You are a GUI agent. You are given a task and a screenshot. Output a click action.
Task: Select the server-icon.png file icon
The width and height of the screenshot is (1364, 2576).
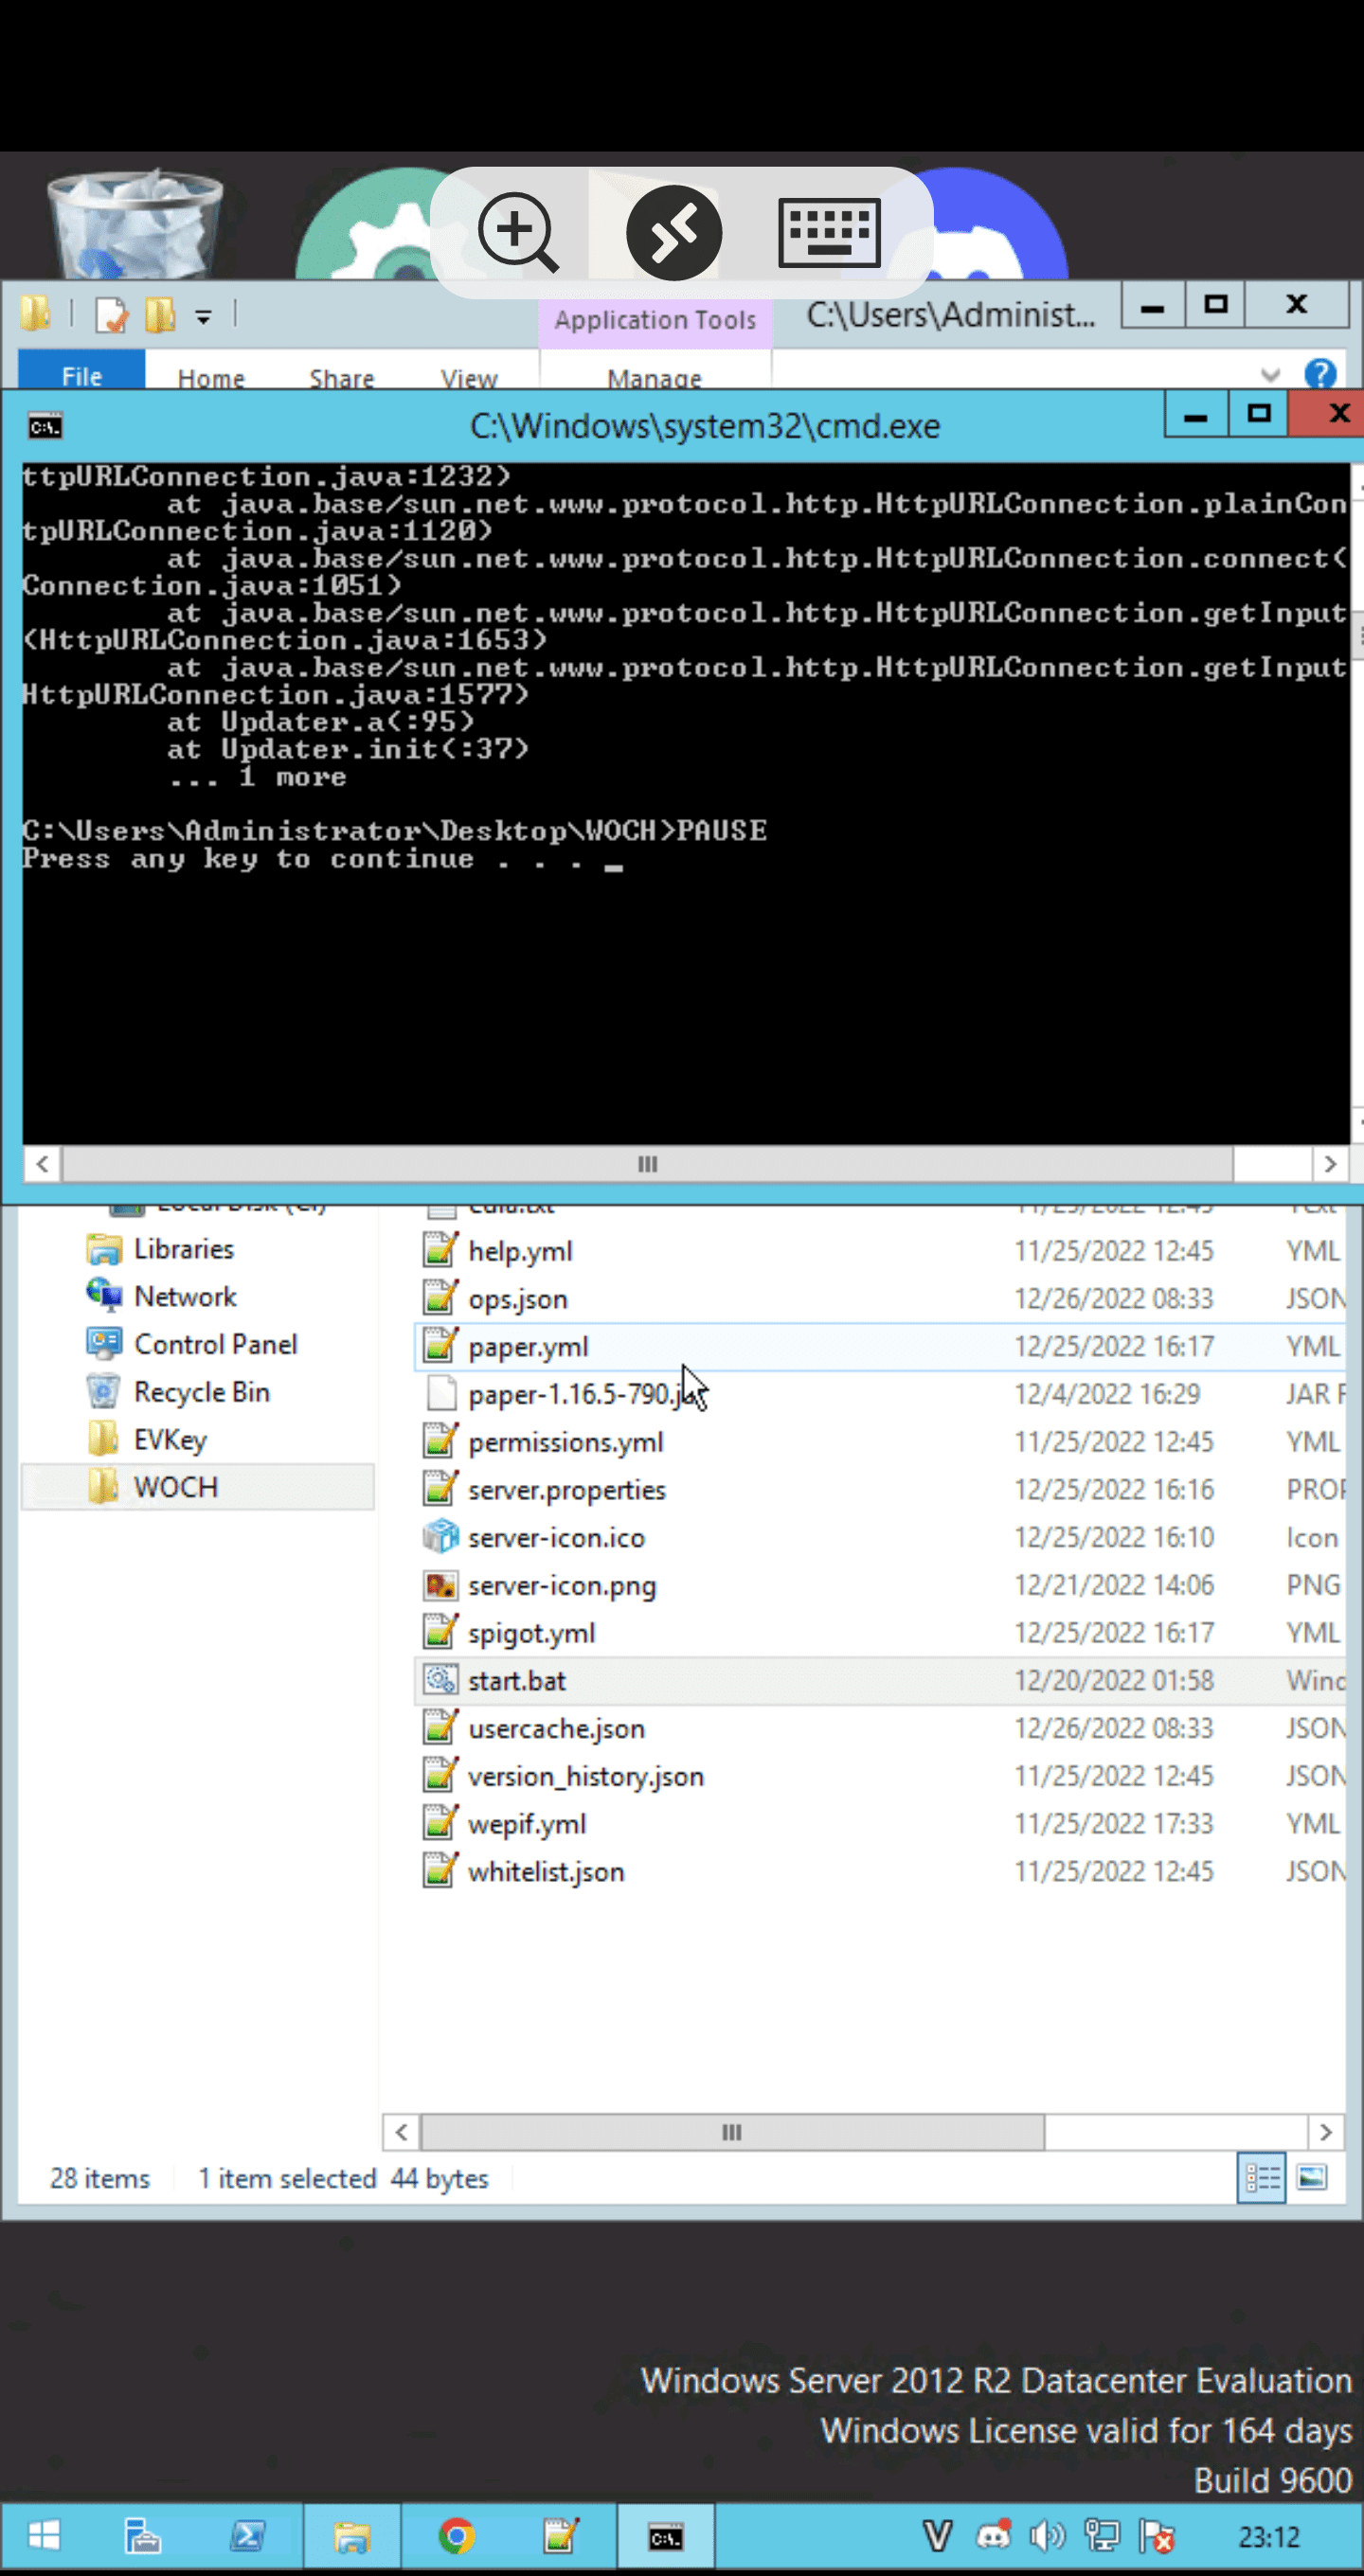(440, 1585)
